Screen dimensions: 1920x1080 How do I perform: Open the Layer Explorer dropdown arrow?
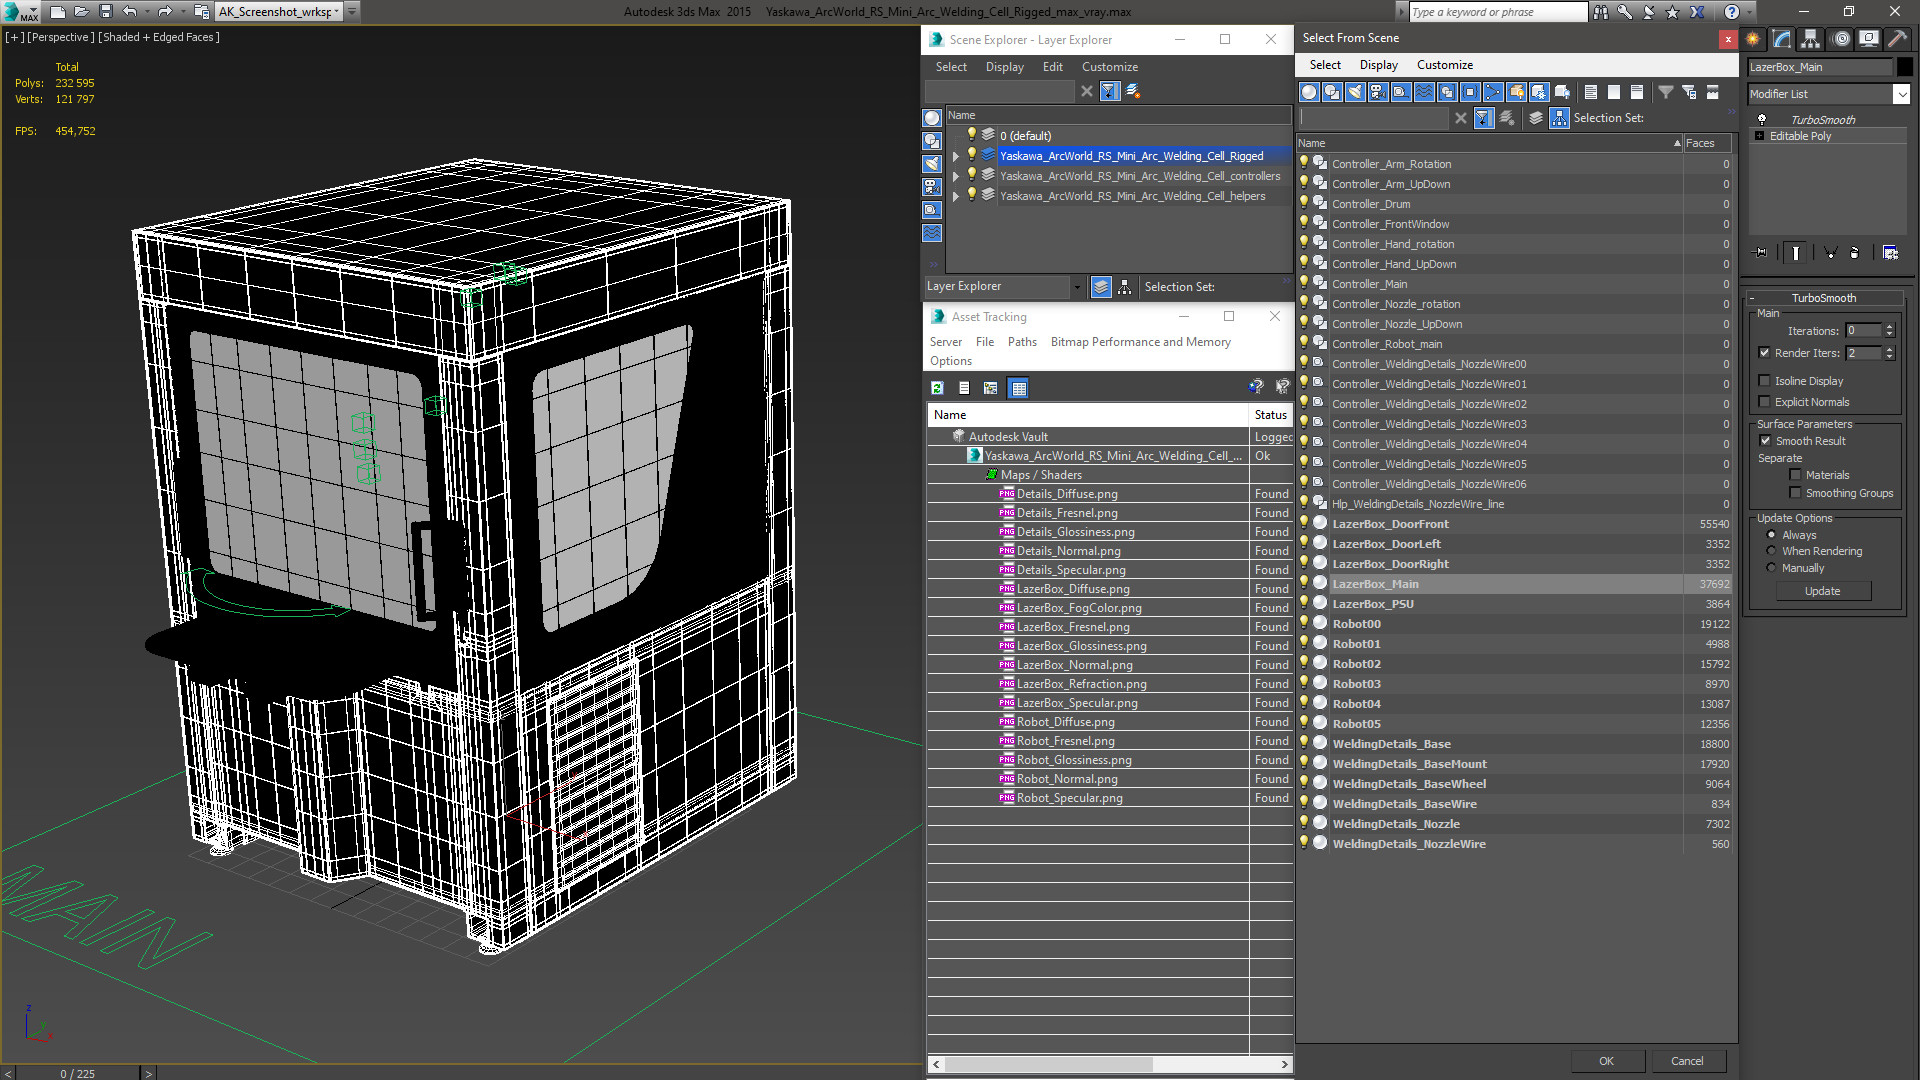(1077, 287)
